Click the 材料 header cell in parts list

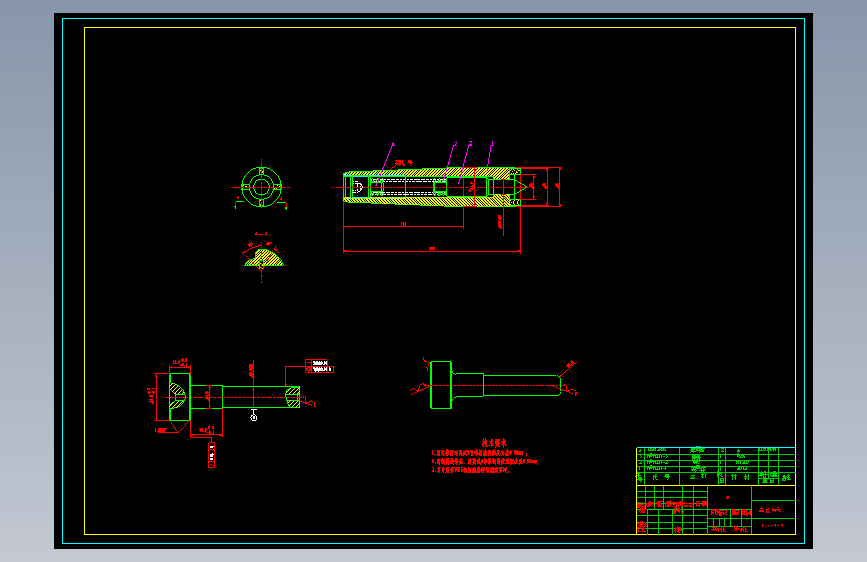point(740,477)
